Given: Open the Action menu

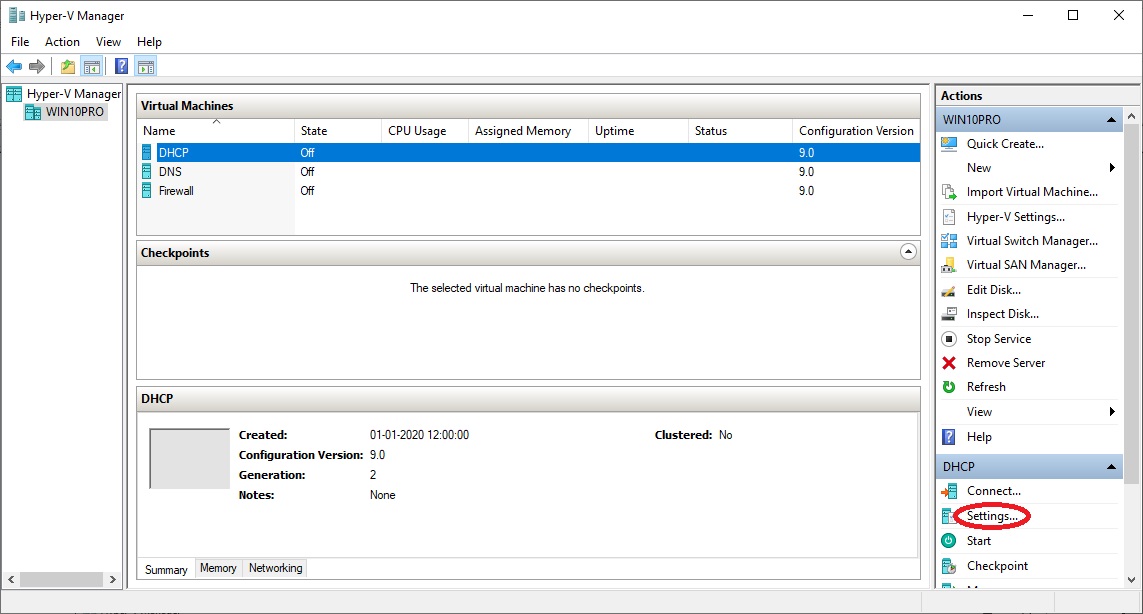Looking at the screenshot, I should coord(62,42).
